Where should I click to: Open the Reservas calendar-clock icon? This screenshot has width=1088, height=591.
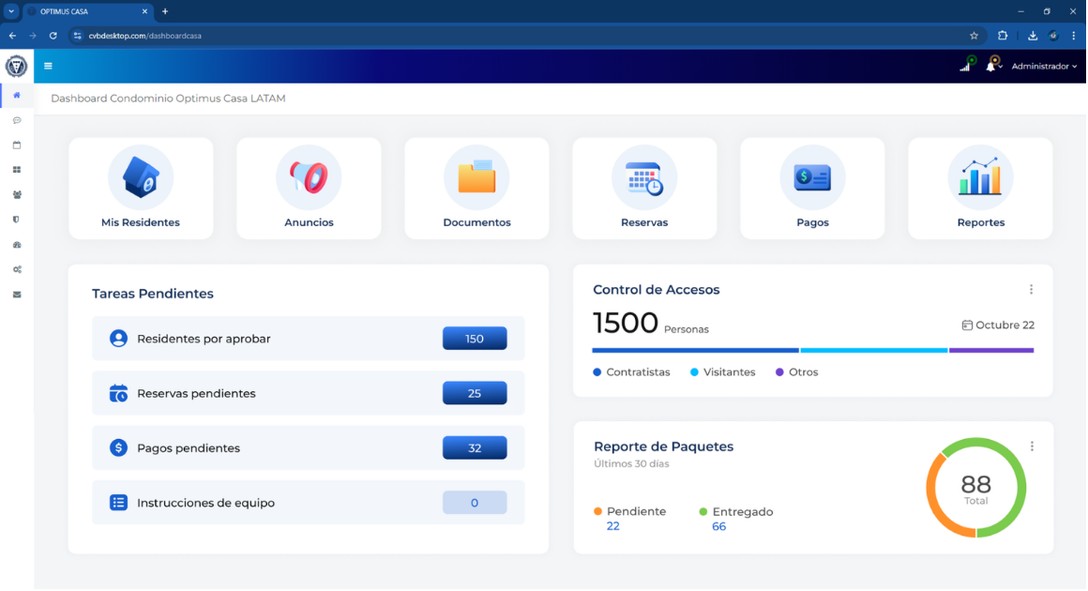[645, 177]
